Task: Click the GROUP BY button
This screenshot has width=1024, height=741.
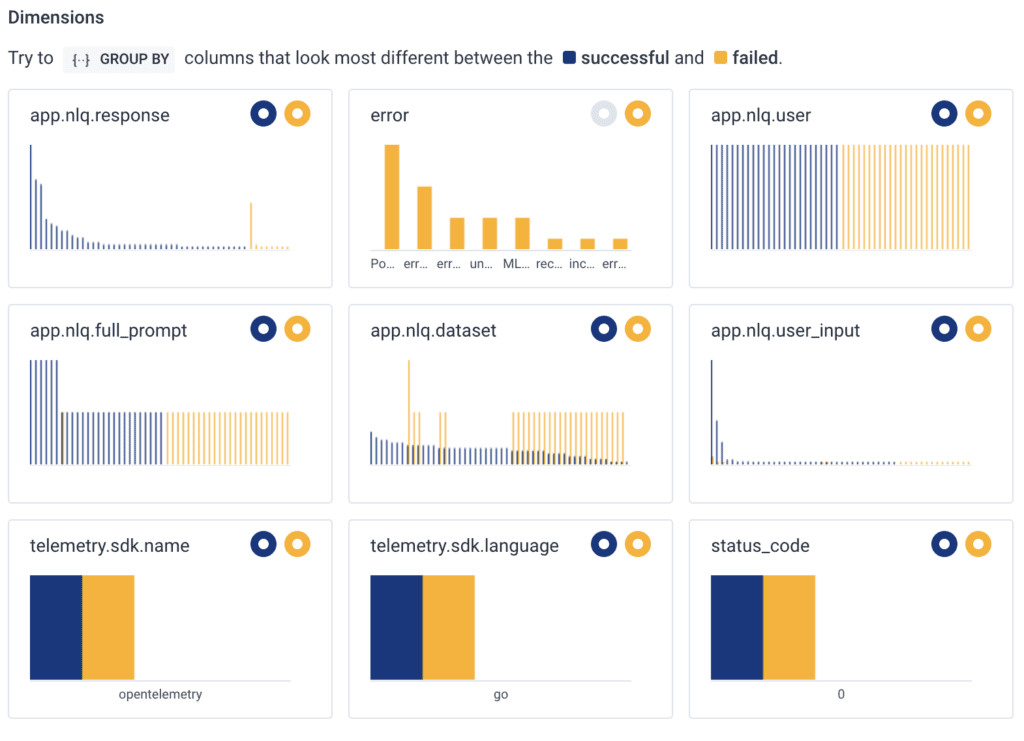Action: tap(119, 59)
